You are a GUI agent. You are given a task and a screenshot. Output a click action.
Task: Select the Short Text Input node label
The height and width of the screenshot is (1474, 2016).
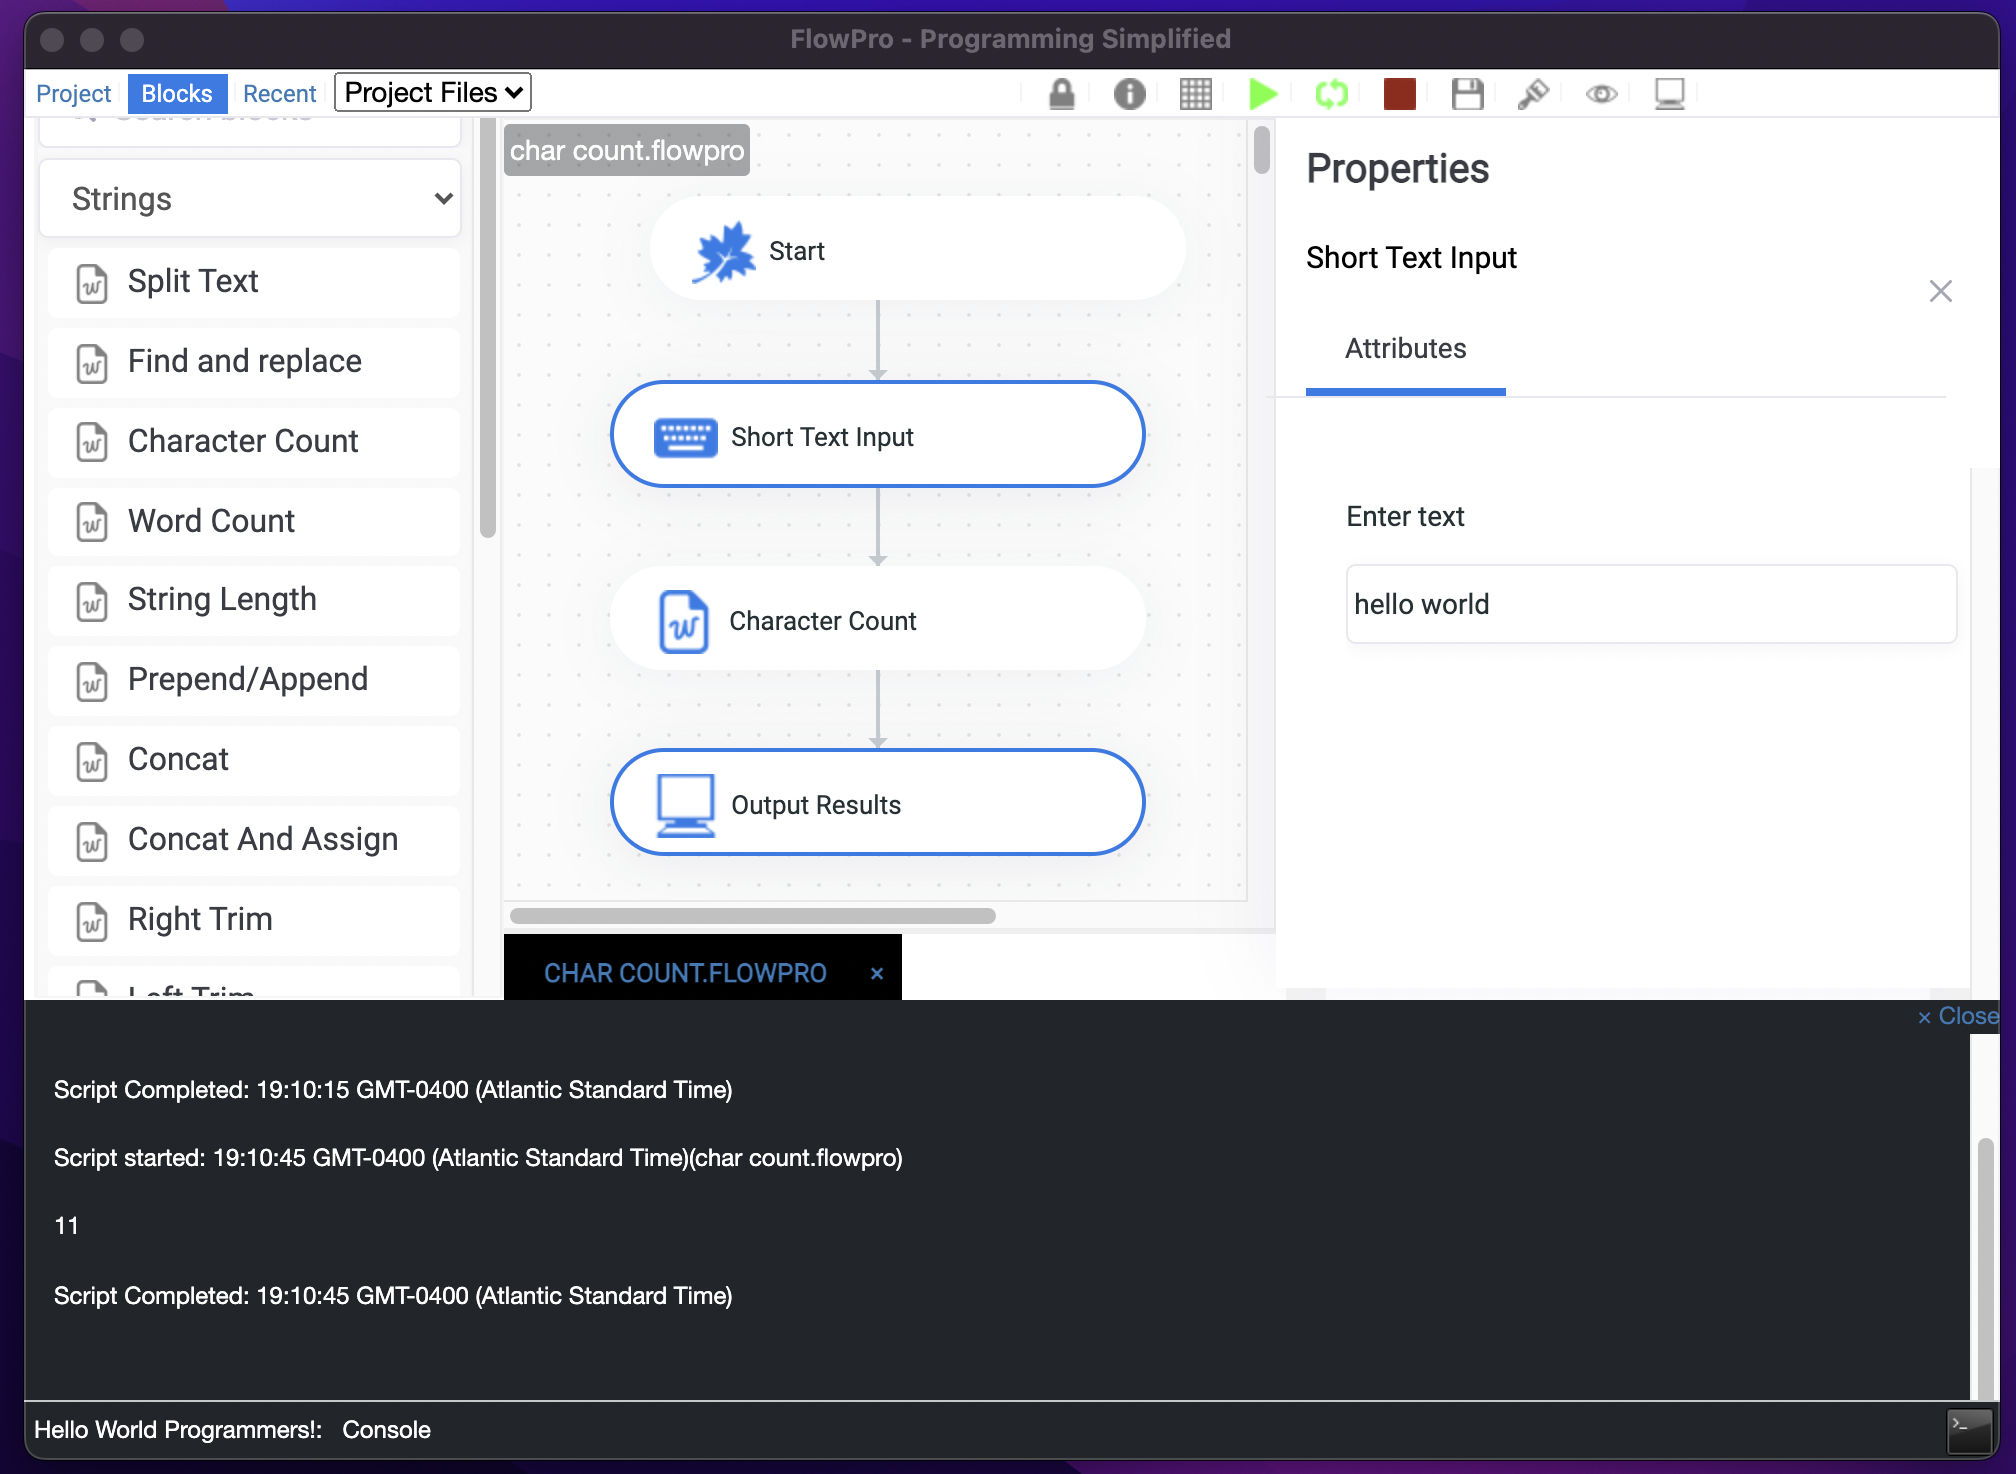pyautogui.click(x=822, y=437)
